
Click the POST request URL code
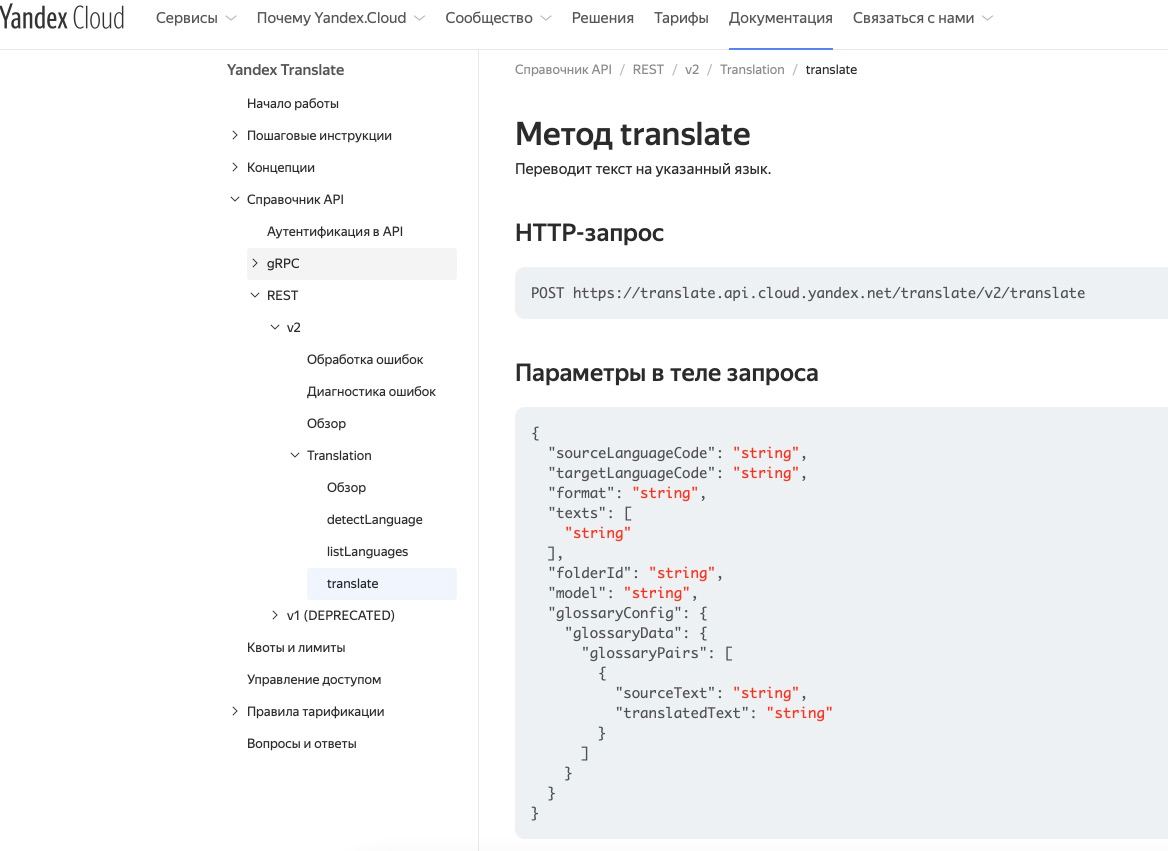click(807, 293)
